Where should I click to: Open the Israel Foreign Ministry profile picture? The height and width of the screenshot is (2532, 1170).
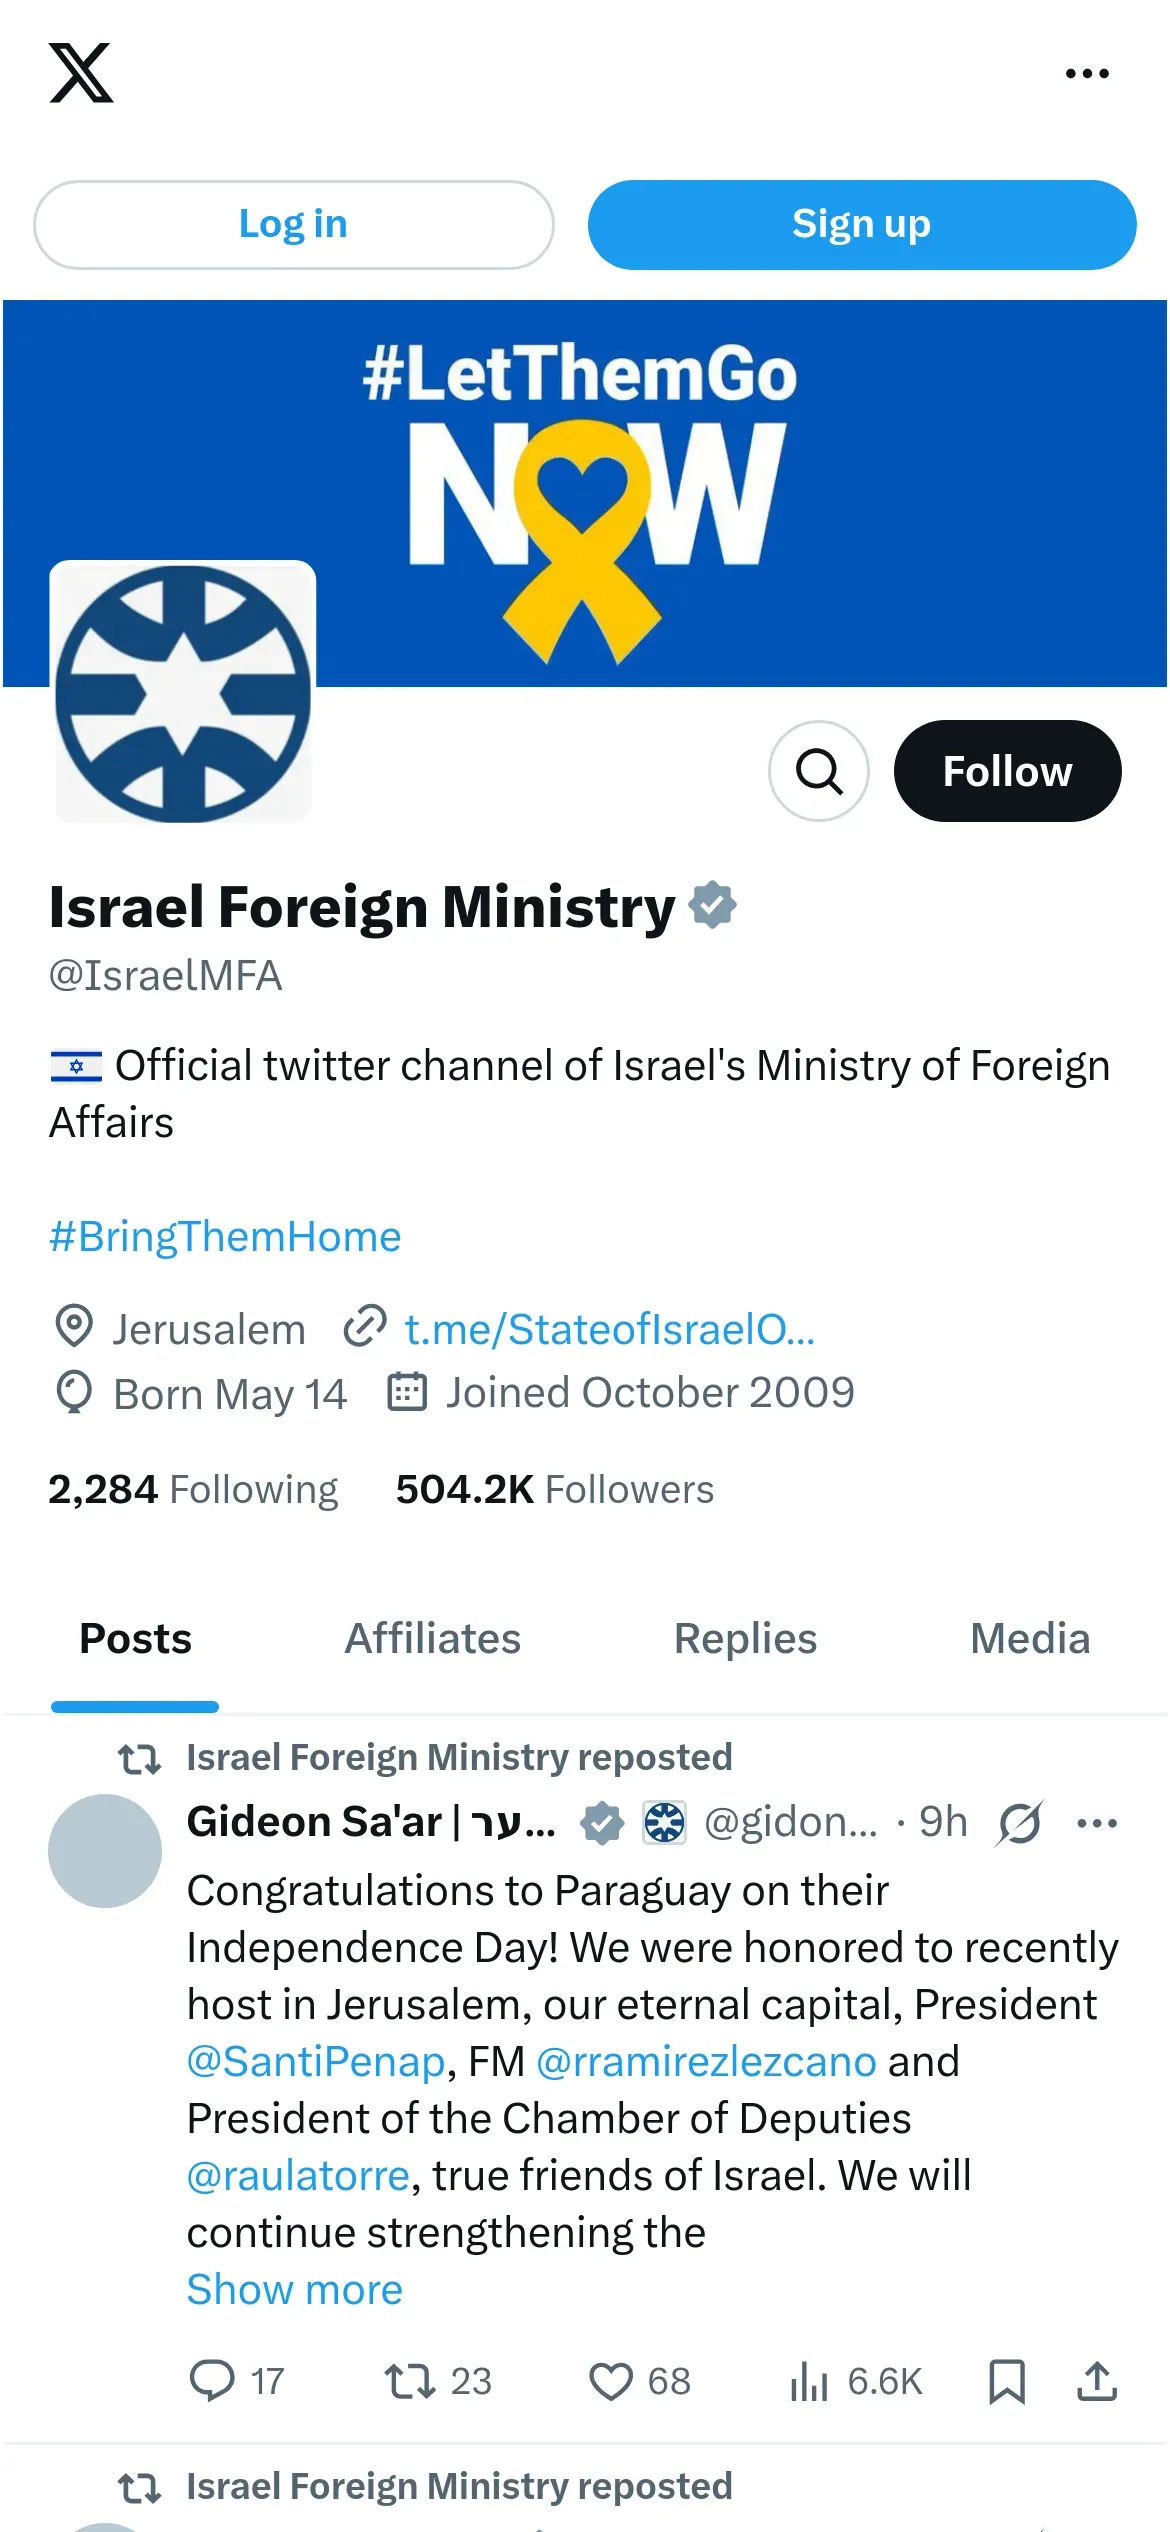(183, 693)
